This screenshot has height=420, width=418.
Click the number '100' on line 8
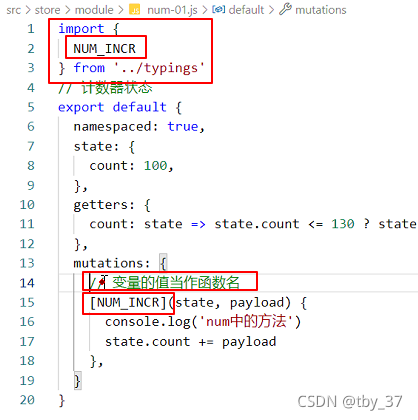155,166
